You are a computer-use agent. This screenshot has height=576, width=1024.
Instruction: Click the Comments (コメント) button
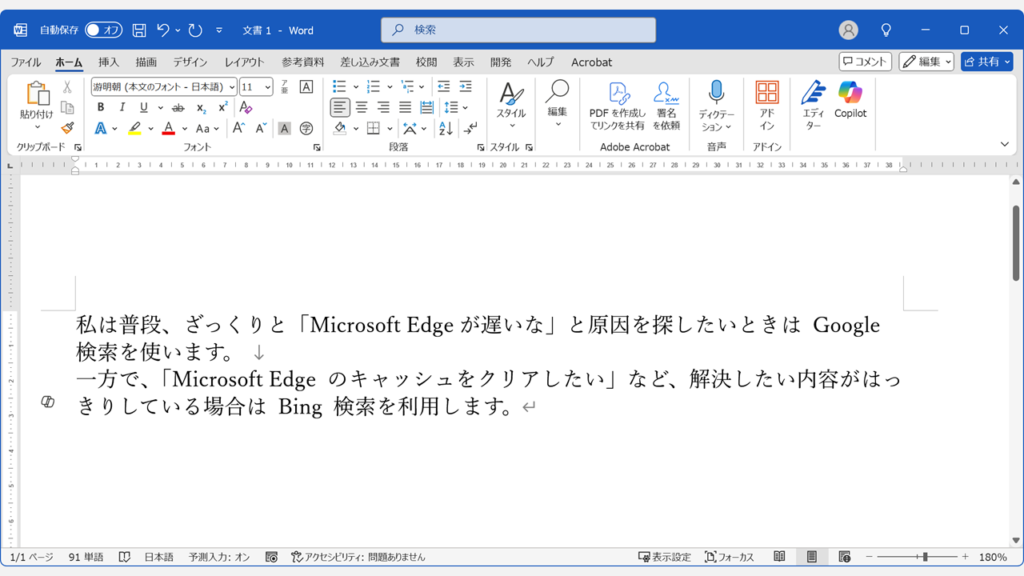coord(865,61)
